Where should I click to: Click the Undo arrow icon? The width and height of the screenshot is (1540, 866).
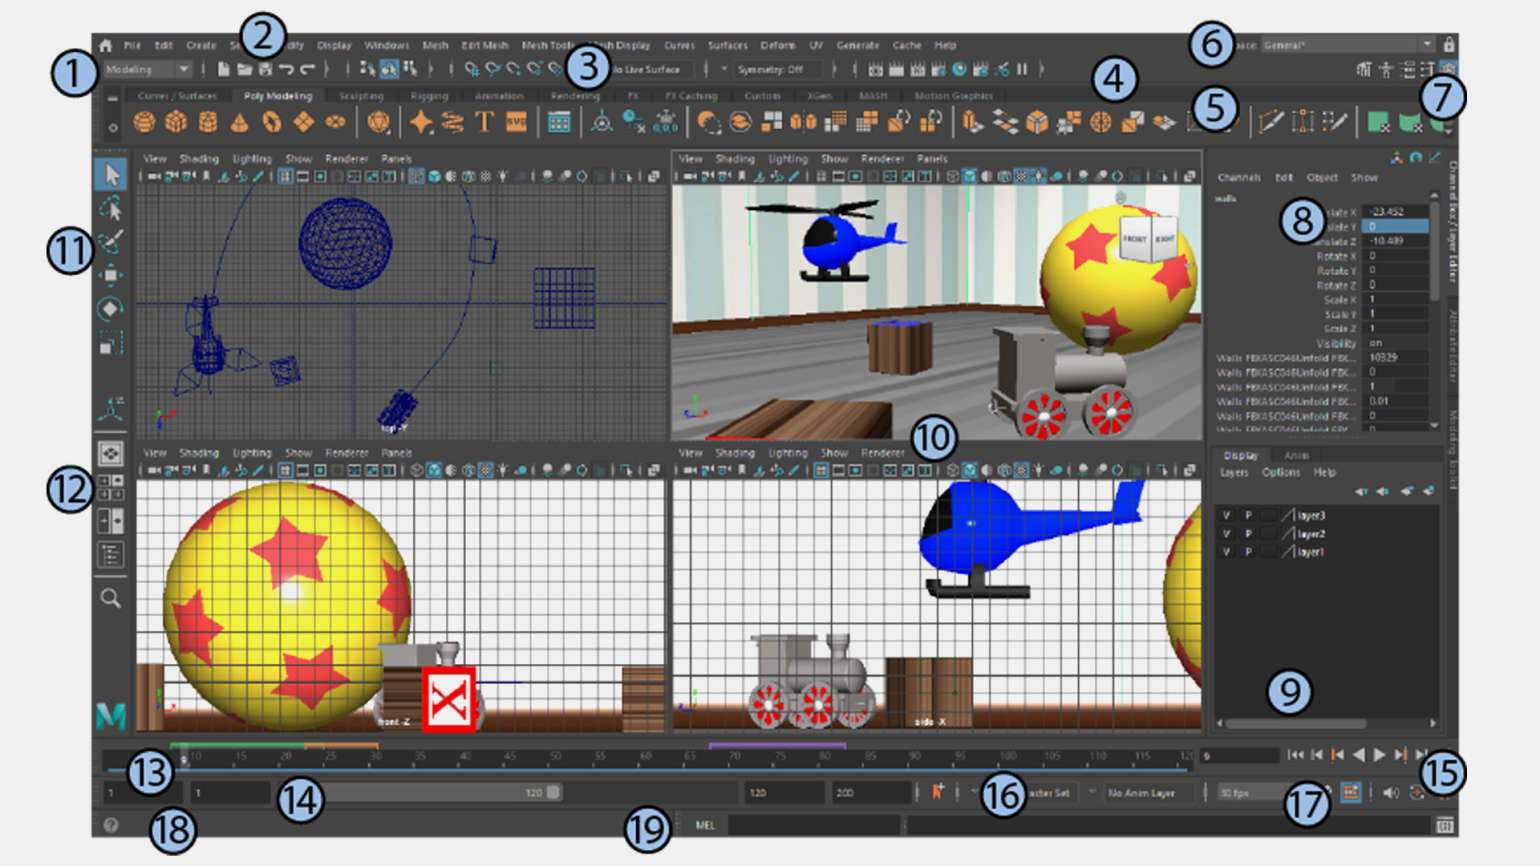point(286,69)
